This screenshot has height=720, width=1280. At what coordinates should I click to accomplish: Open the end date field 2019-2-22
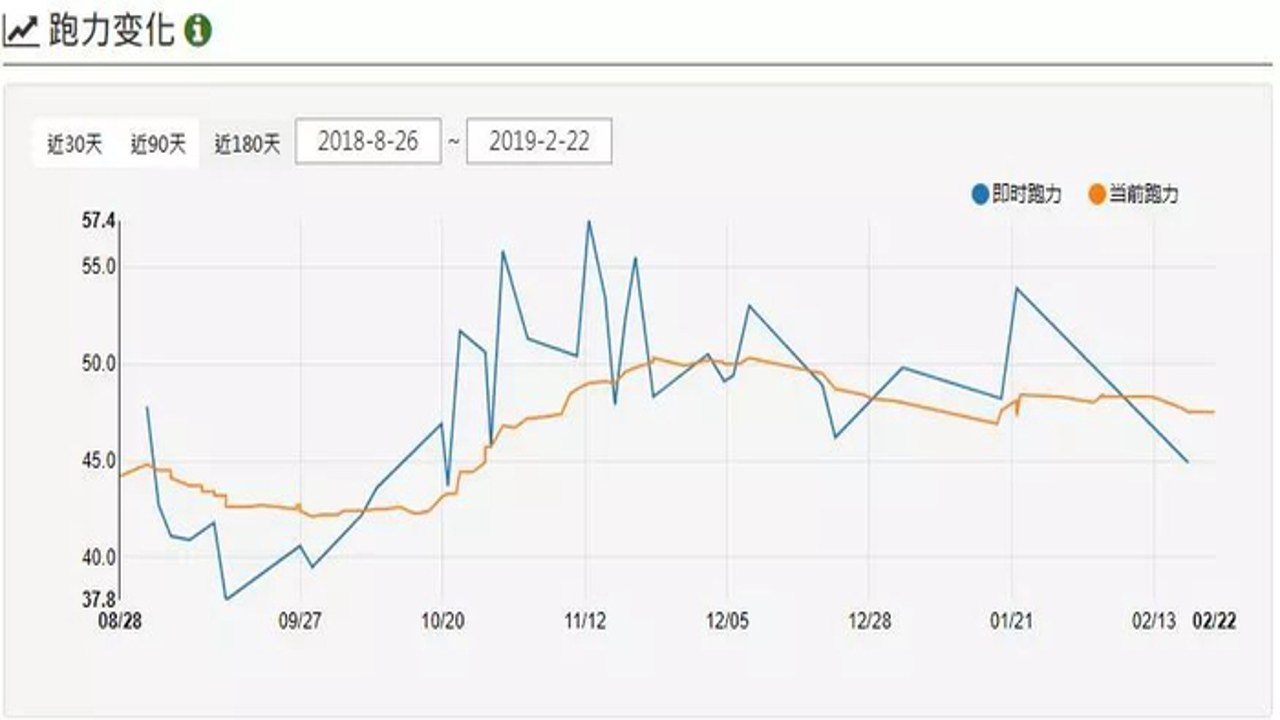pos(539,142)
